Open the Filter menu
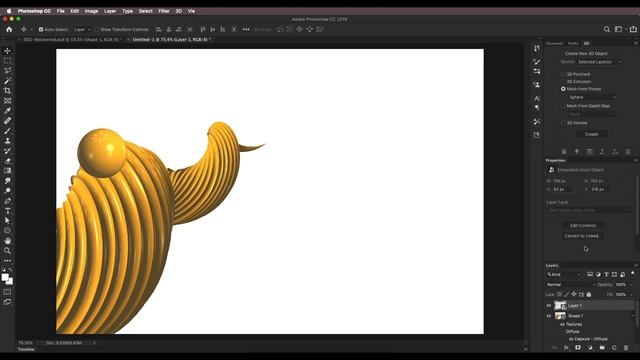Viewport: 640px width, 360px height. click(x=164, y=11)
